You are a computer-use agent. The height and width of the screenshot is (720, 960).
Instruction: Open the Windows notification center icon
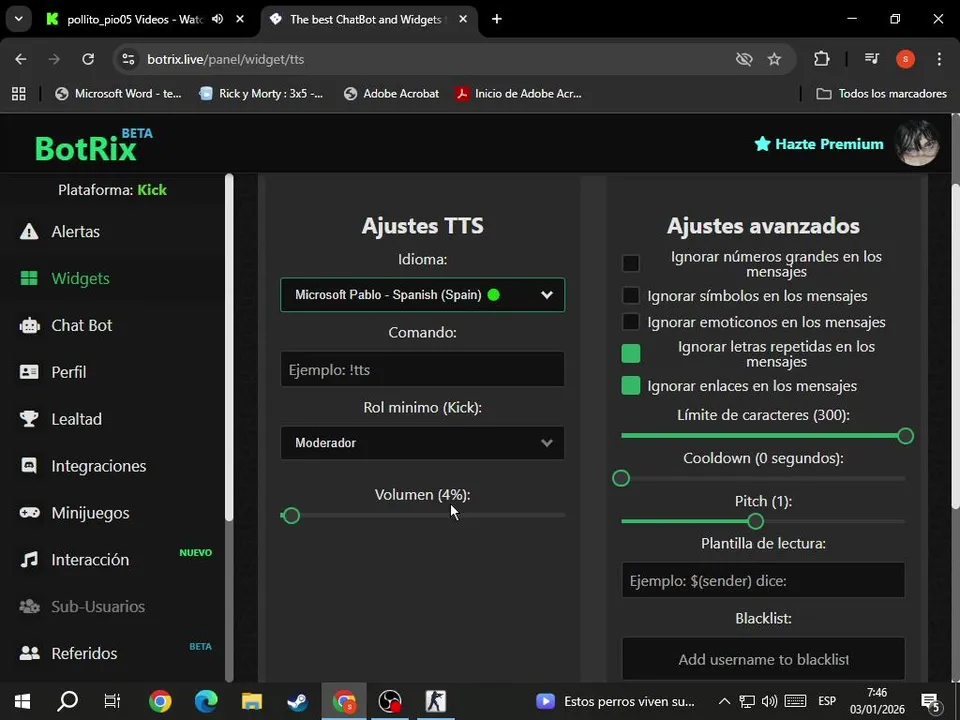coord(931,702)
